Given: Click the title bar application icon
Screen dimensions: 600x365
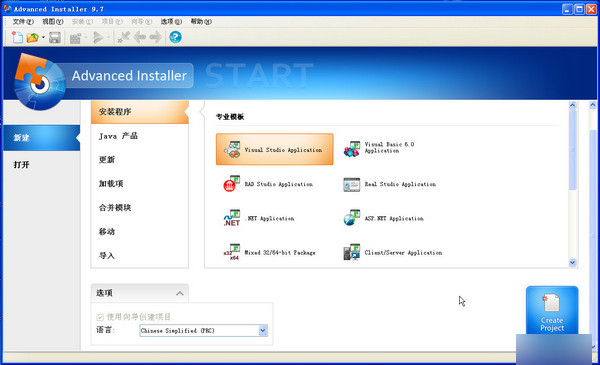Looking at the screenshot, I should (x=7, y=8).
